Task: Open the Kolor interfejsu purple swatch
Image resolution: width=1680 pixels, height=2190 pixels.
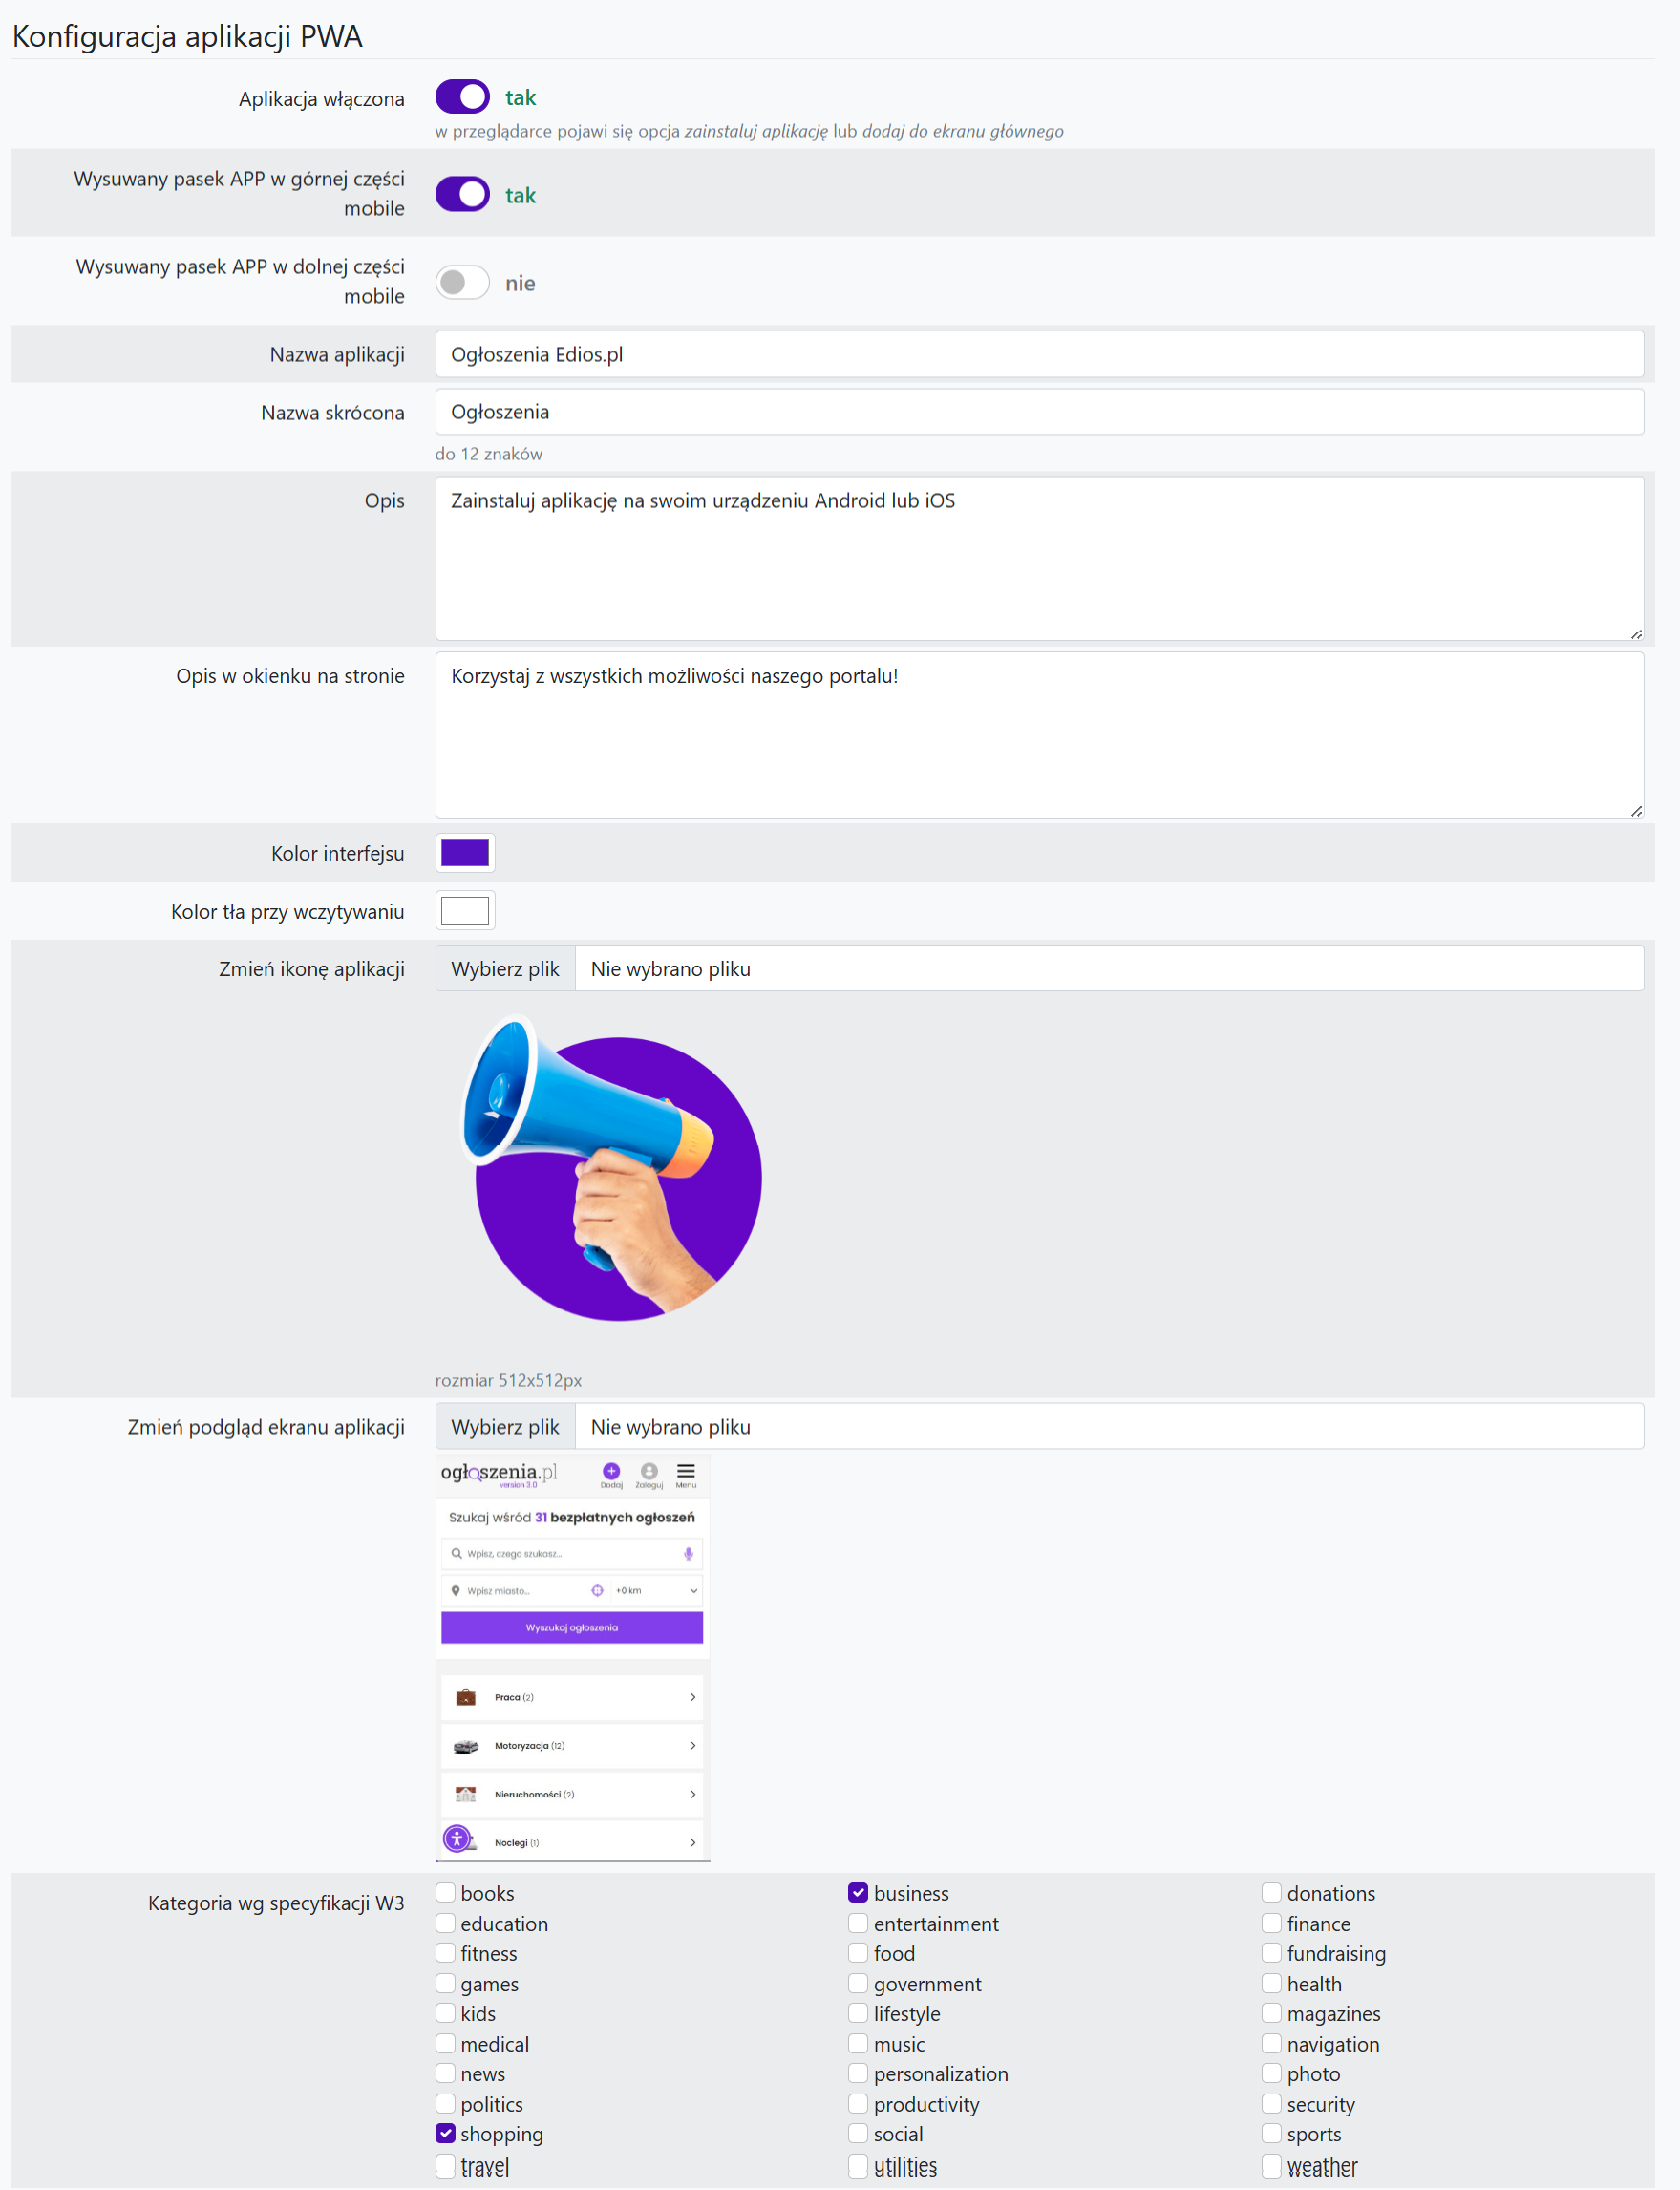Action: coord(465,853)
